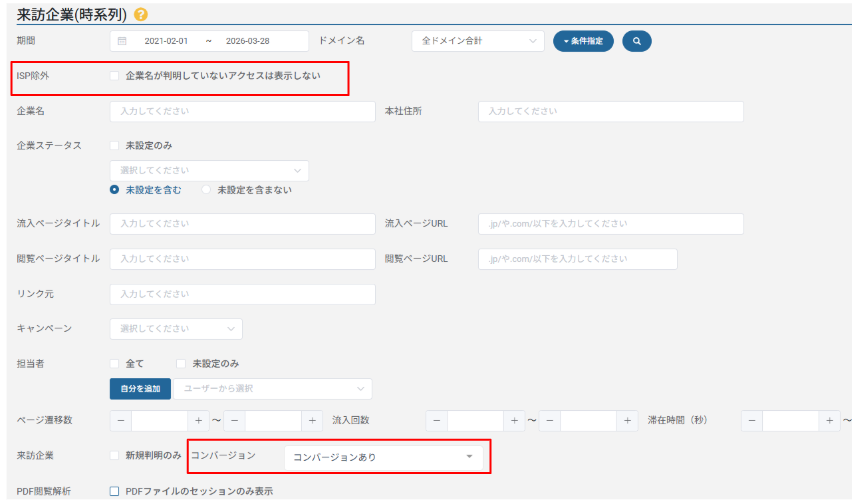Click plus stepper on first ページ遷移数 field
Screen dimensions: 852x502
(198, 421)
